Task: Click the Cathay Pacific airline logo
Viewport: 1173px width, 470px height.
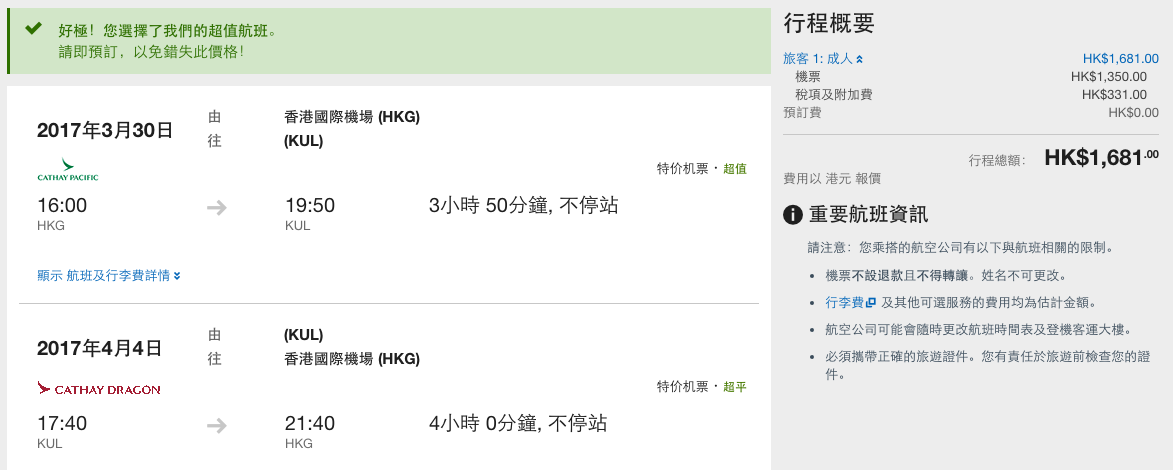Action: (68, 170)
